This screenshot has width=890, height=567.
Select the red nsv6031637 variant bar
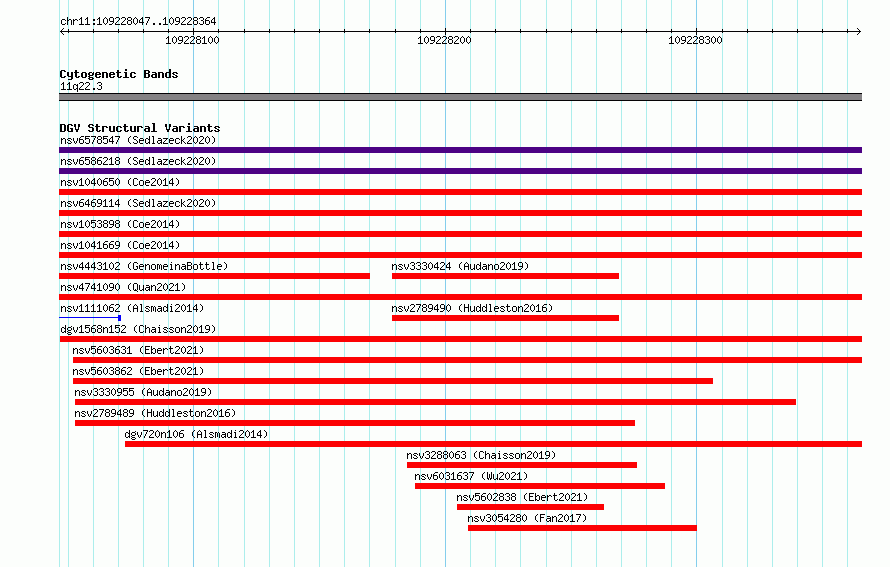(540, 486)
